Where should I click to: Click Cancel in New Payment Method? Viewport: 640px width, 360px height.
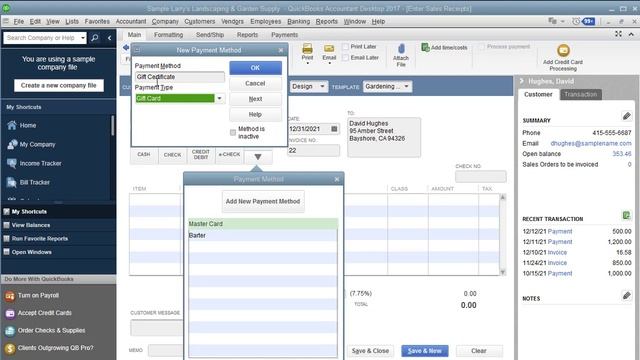(x=255, y=83)
